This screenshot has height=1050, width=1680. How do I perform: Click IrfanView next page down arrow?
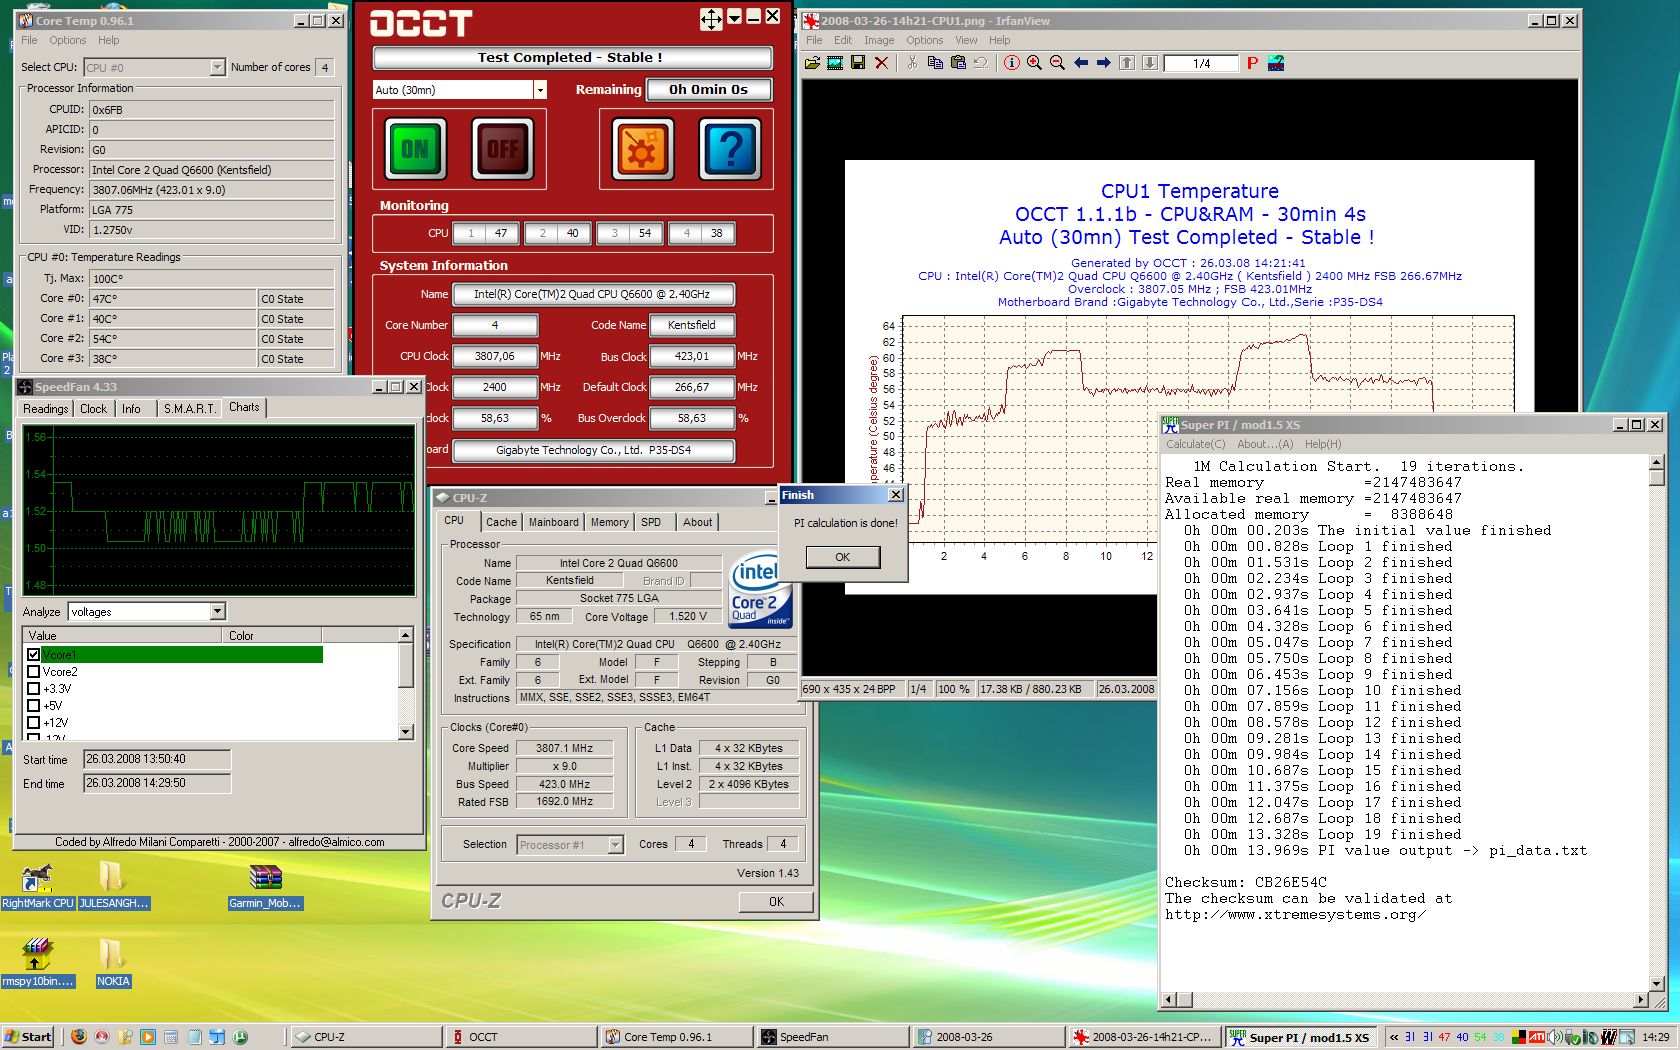coord(1150,63)
